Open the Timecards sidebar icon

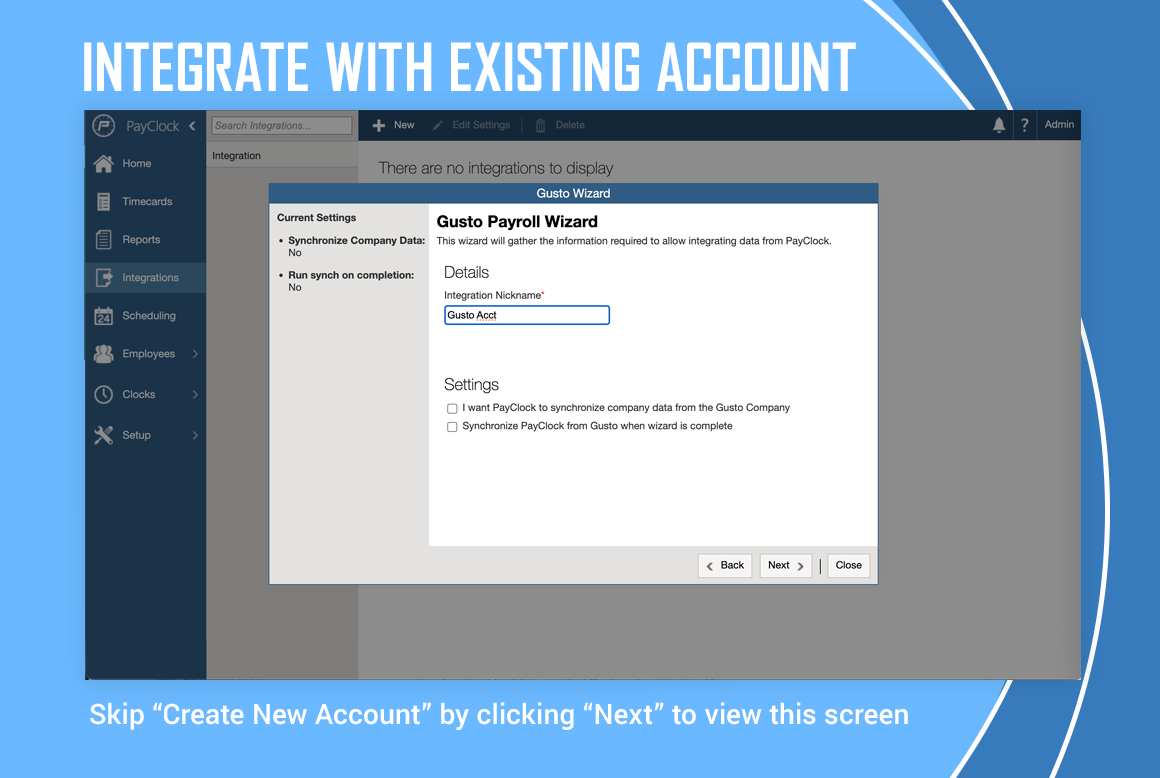pos(104,202)
